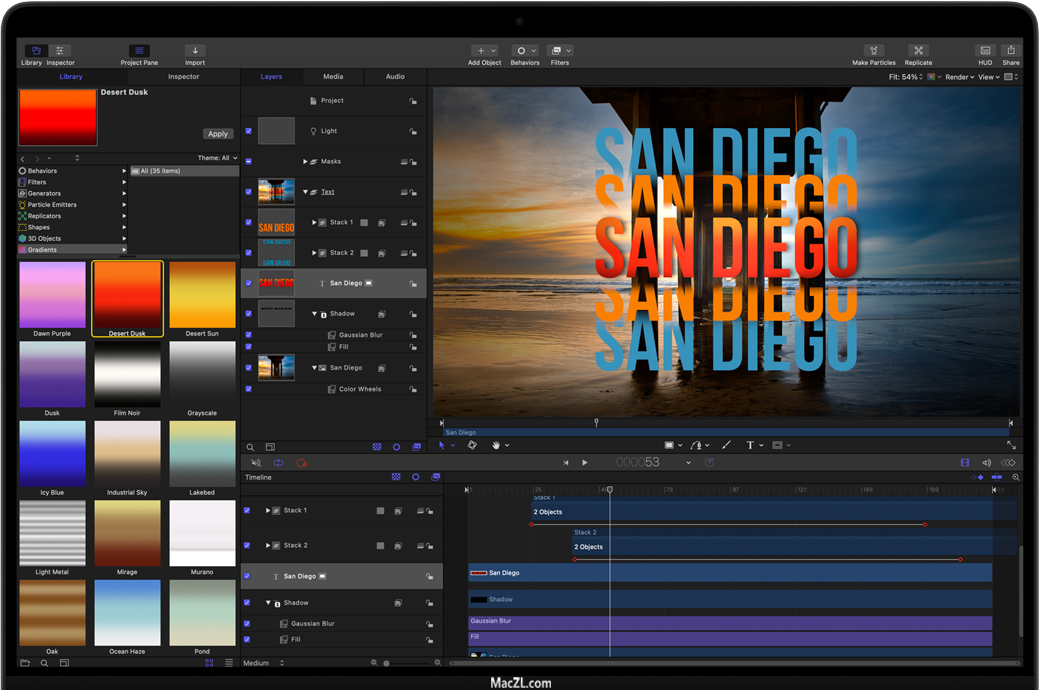The image size is (1040, 690).
Task: Expand the Stack 1 group in layers
Action: (x=314, y=223)
